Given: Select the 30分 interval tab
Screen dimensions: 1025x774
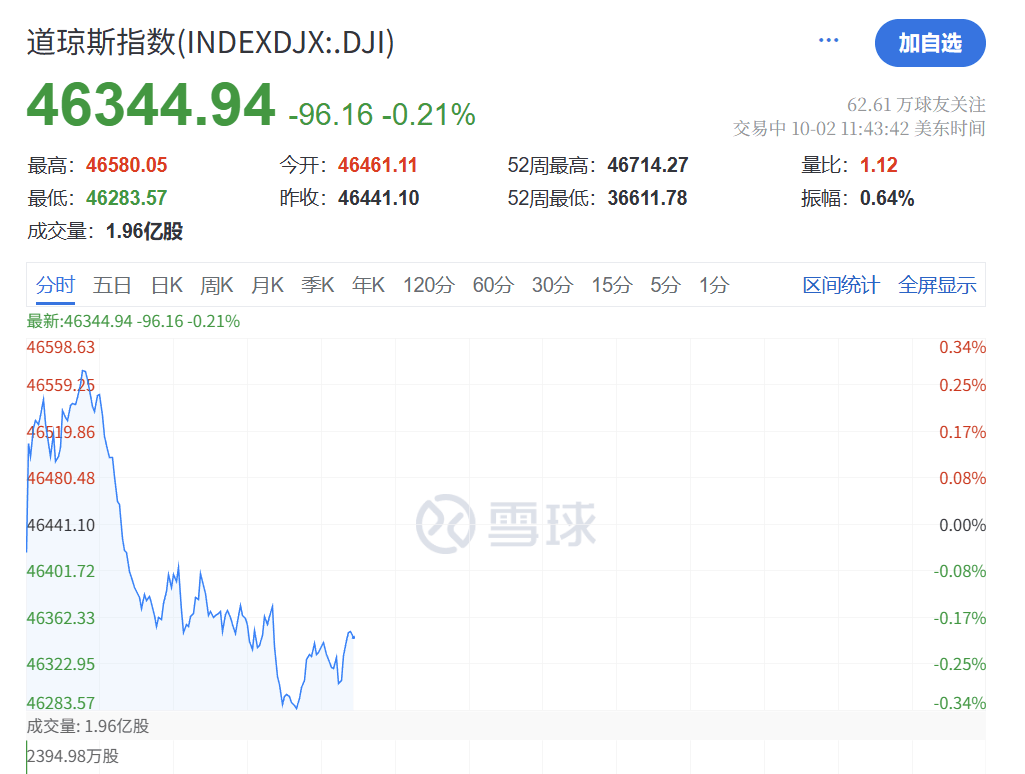Looking at the screenshot, I should click(x=551, y=285).
